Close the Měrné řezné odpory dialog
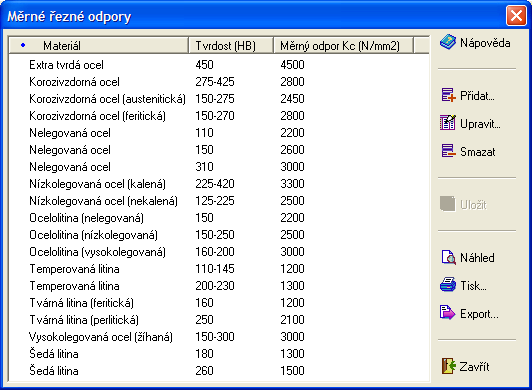This screenshot has width=532, height=390. [516, 16]
